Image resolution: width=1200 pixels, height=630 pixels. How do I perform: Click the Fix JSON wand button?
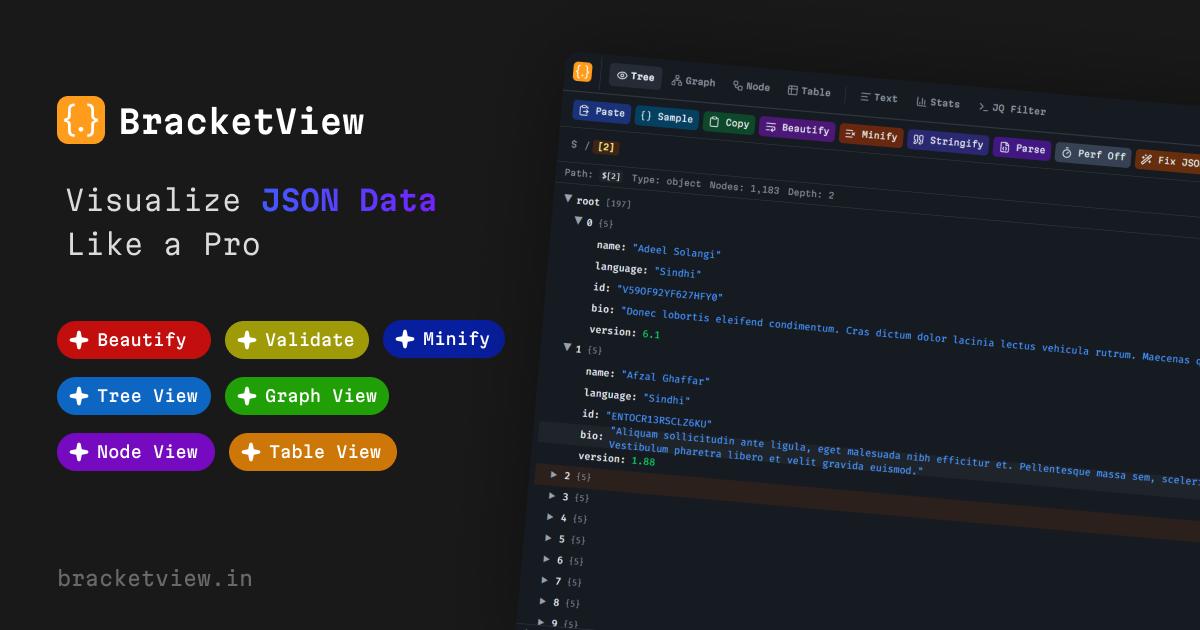(x=1168, y=161)
